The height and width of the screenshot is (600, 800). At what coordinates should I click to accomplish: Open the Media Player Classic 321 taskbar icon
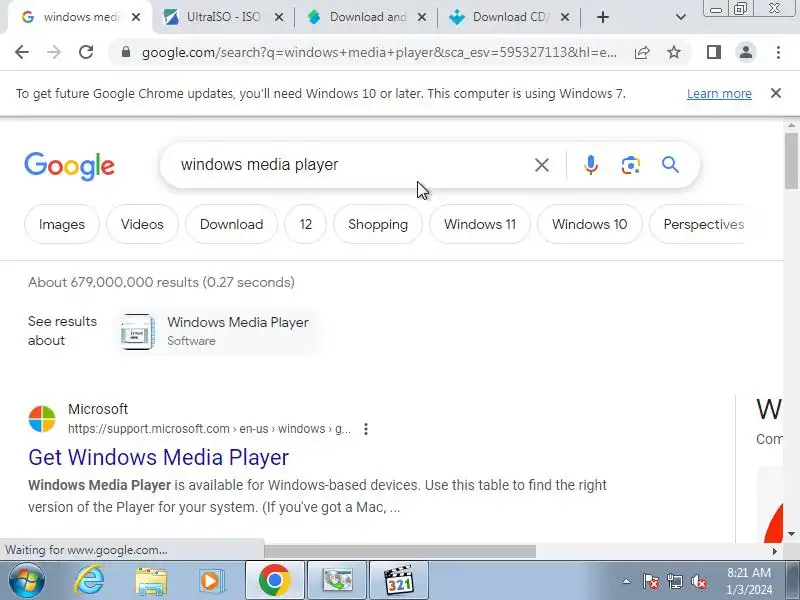click(x=398, y=580)
